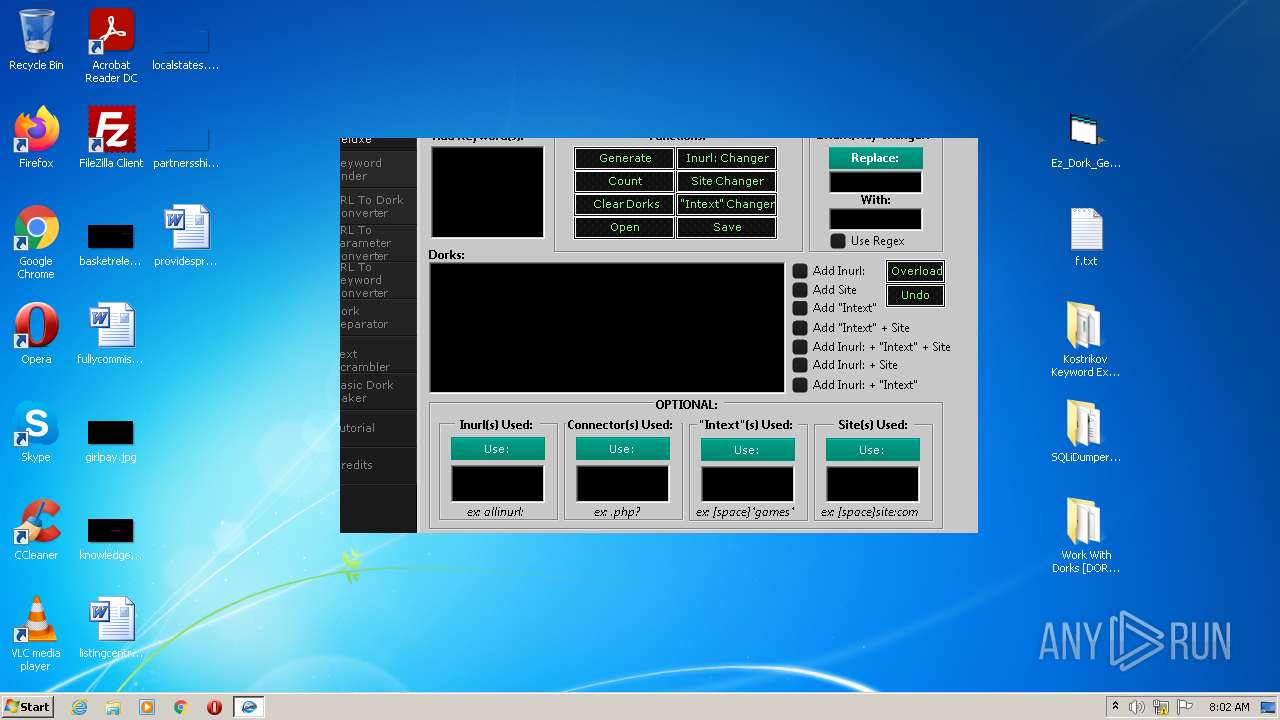The width and height of the screenshot is (1280, 720).
Task: Open media player taskbar icon
Action: pos(147,707)
